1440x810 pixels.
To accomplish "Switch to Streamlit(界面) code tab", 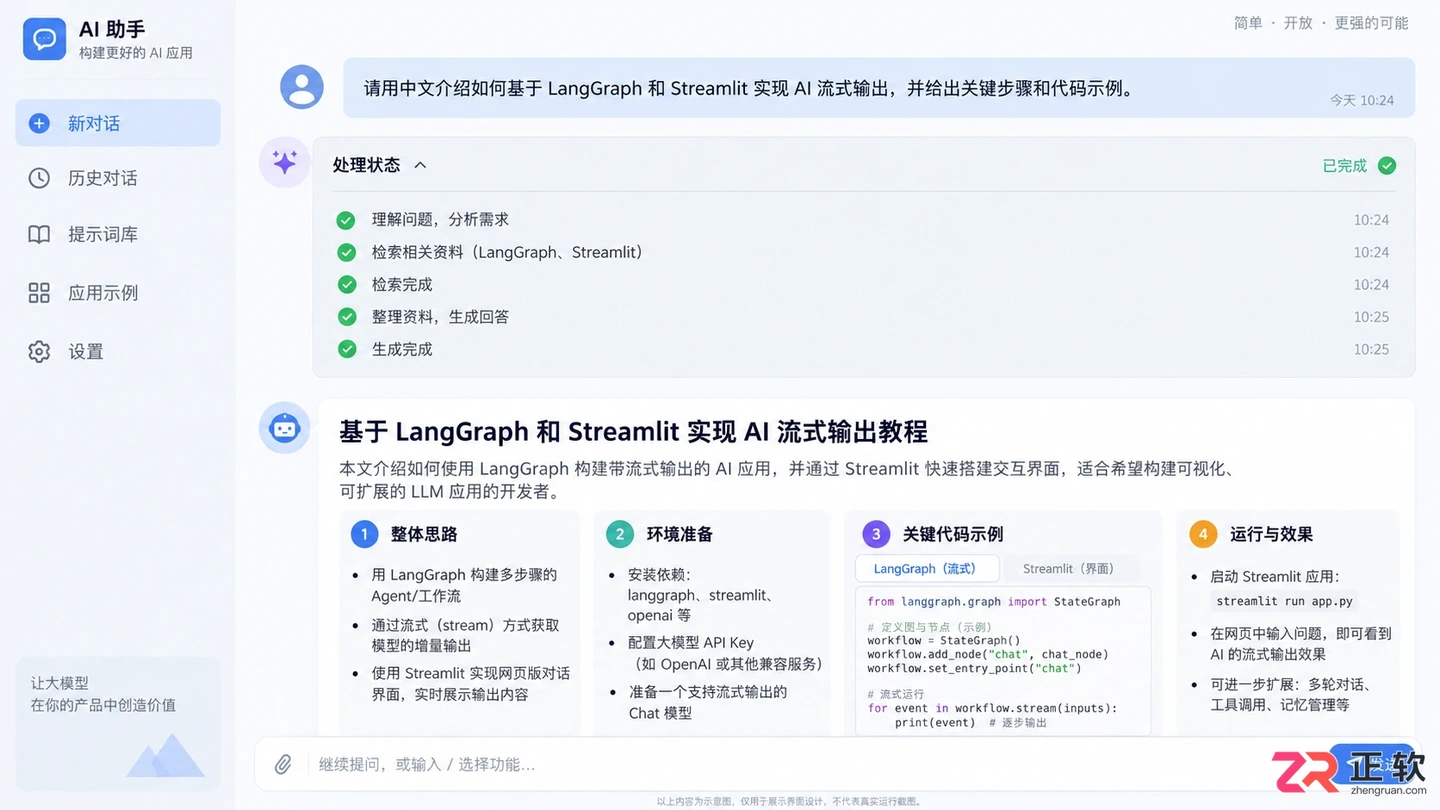I will tap(1068, 569).
